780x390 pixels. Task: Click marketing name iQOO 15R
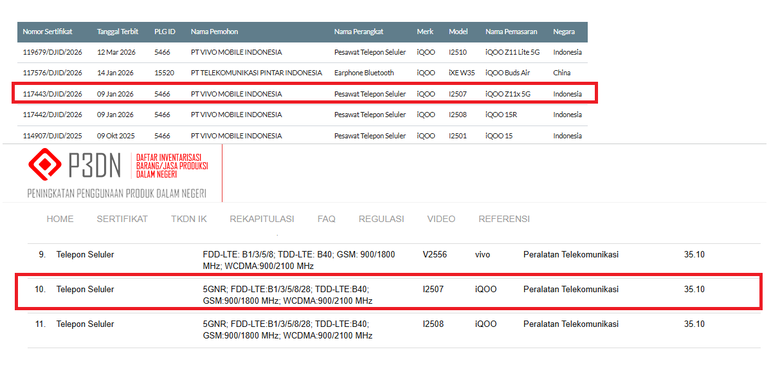(501, 114)
